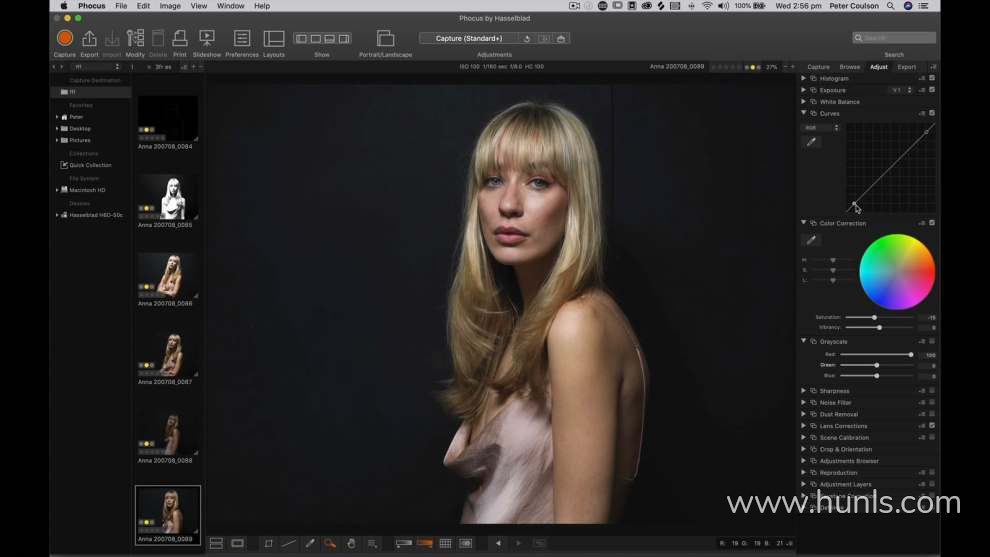The height and width of the screenshot is (557, 990).
Task: Open the File menu
Action: click(x=121, y=6)
